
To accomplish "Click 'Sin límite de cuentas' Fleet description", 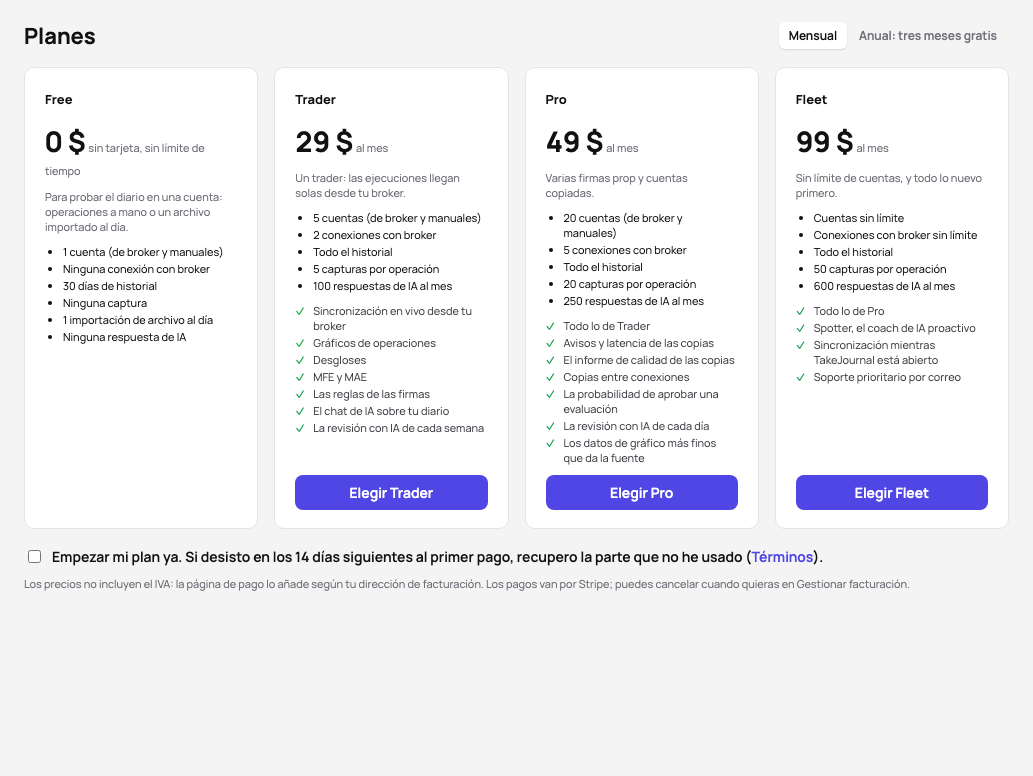I will tap(889, 186).
